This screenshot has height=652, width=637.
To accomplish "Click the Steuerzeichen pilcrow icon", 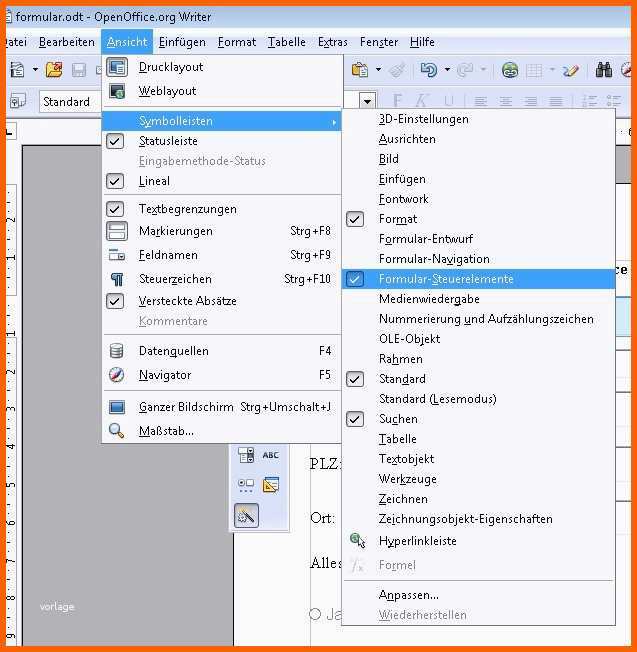I will click(117, 279).
